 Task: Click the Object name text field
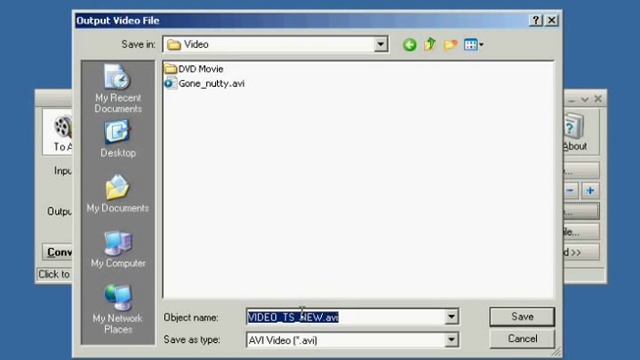point(346,317)
